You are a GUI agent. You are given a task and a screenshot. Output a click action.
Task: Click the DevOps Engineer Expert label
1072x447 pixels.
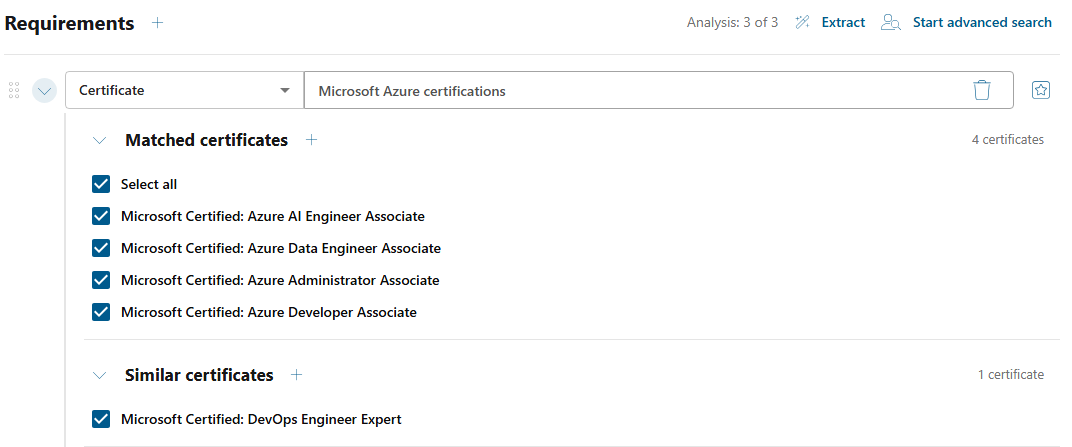(261, 419)
